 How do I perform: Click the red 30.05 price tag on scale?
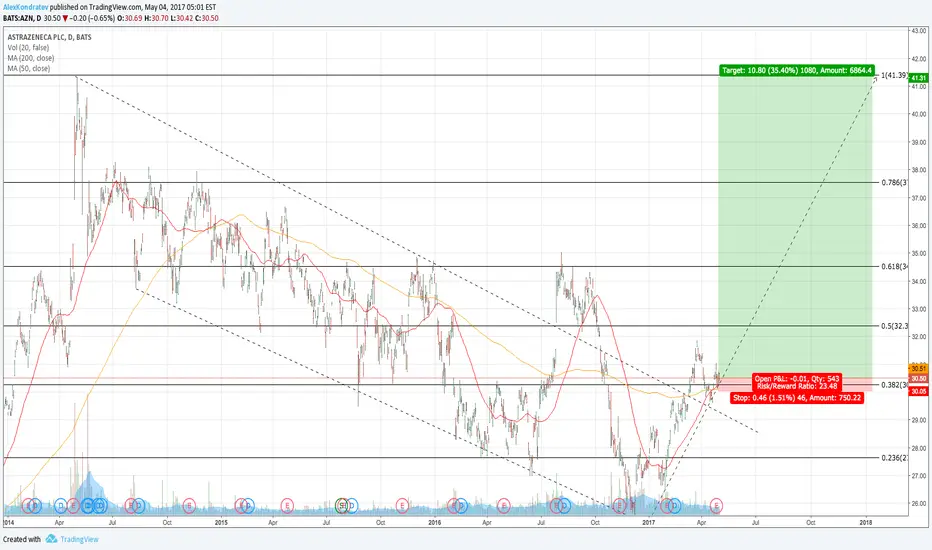pyautogui.click(x=919, y=391)
